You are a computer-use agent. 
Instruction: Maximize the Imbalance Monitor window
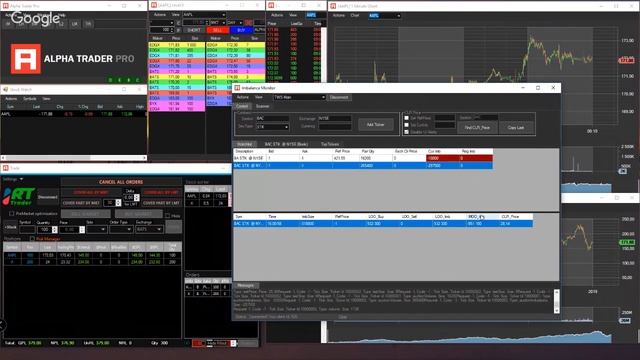click(x=538, y=88)
